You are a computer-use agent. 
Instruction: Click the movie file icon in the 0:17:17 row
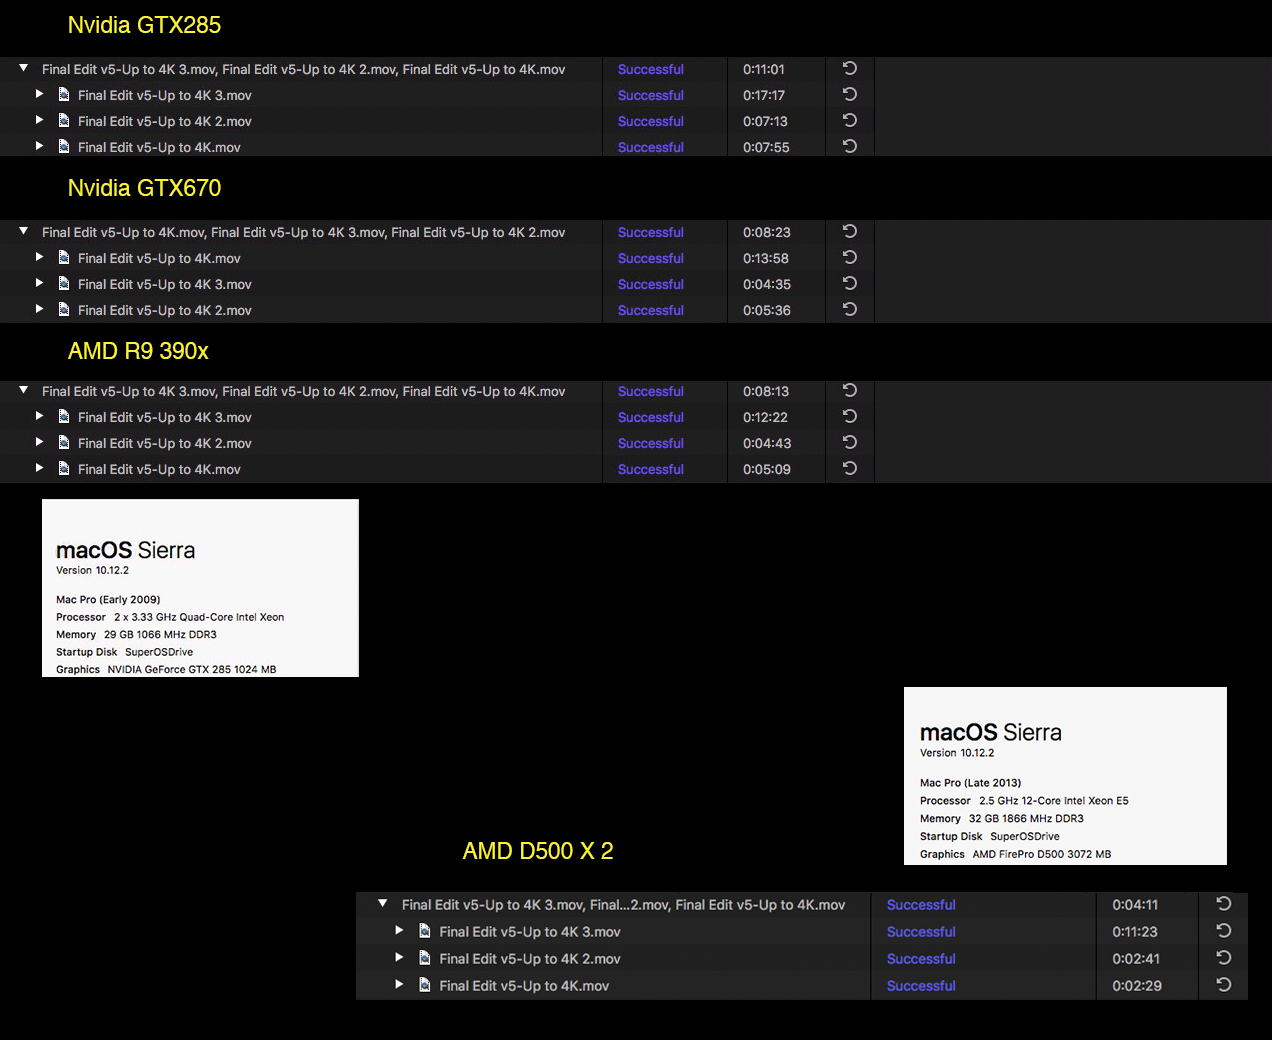pyautogui.click(x=64, y=94)
